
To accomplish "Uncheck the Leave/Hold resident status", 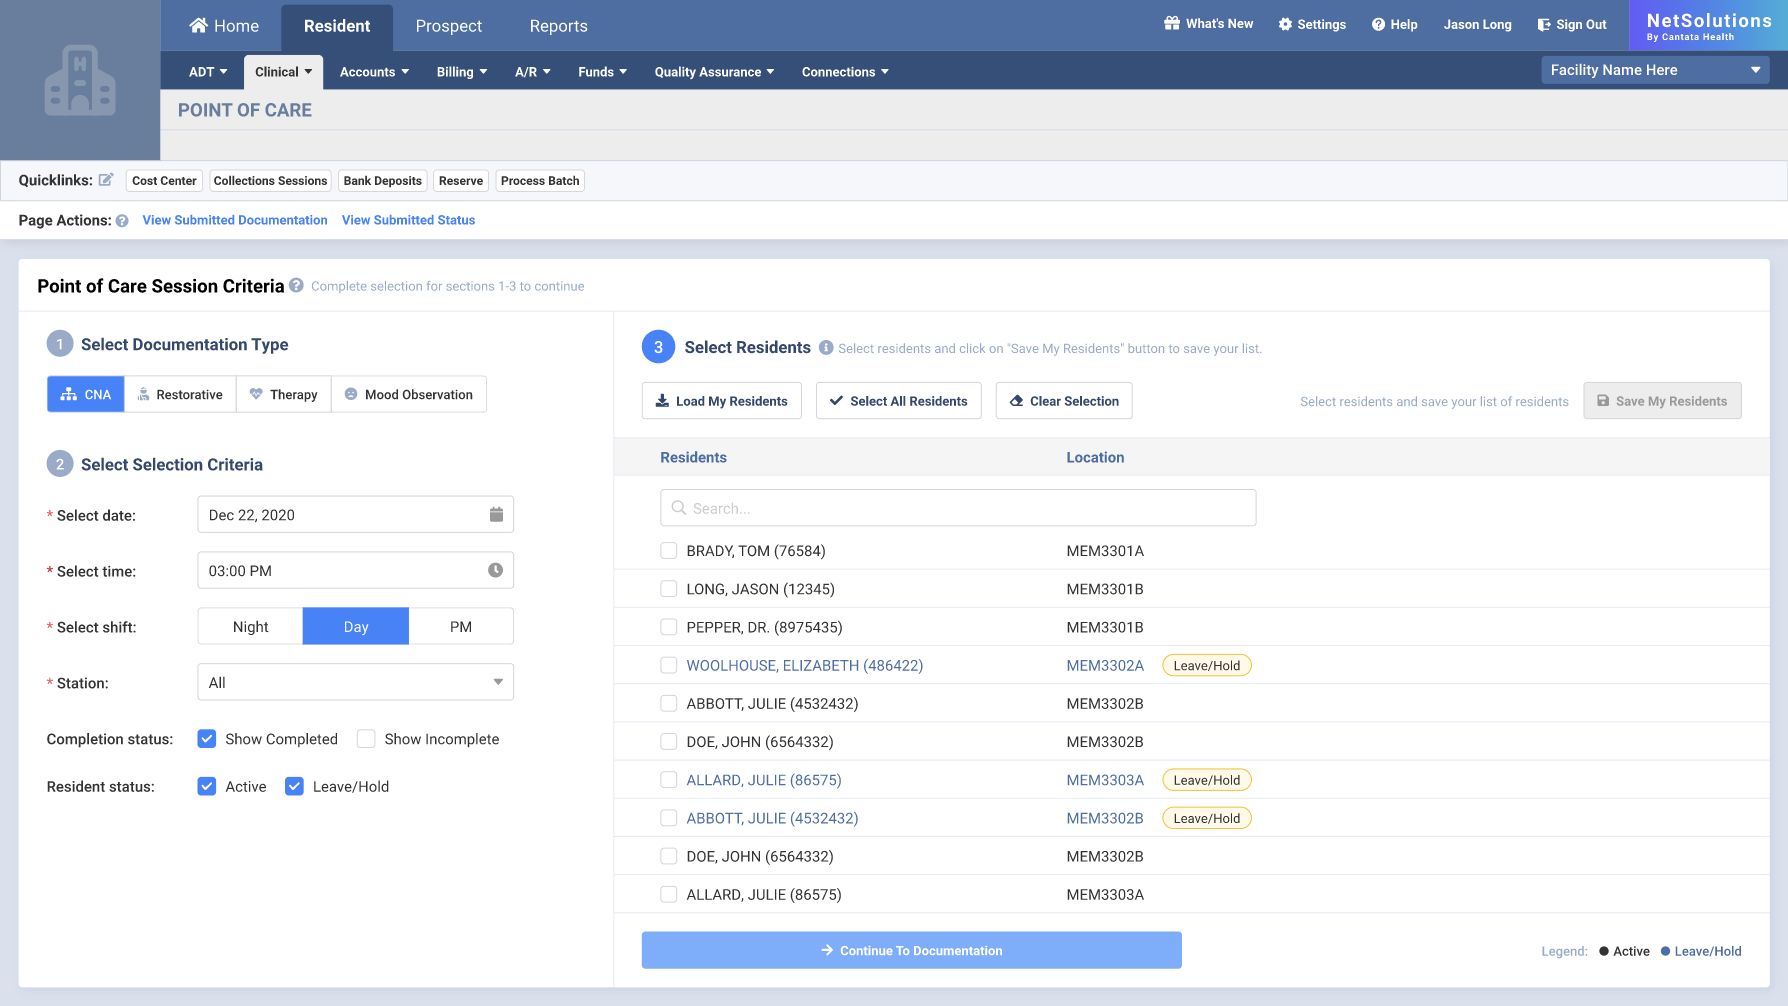I will (x=294, y=786).
